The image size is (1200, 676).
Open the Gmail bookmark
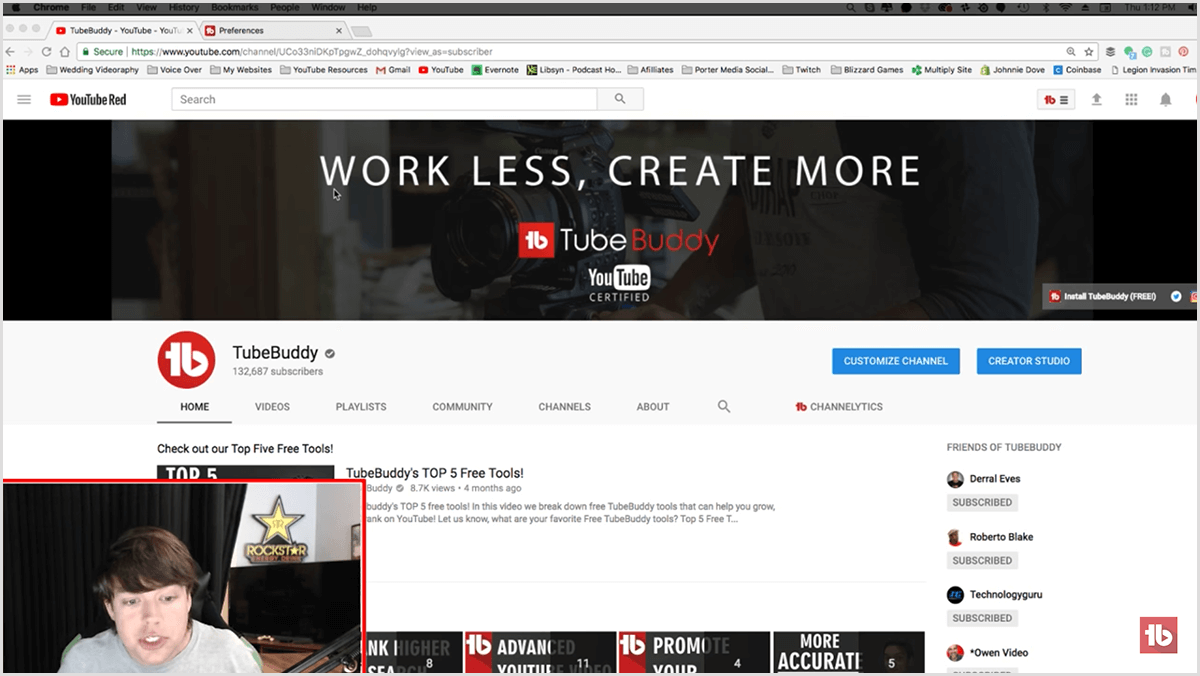pos(393,70)
